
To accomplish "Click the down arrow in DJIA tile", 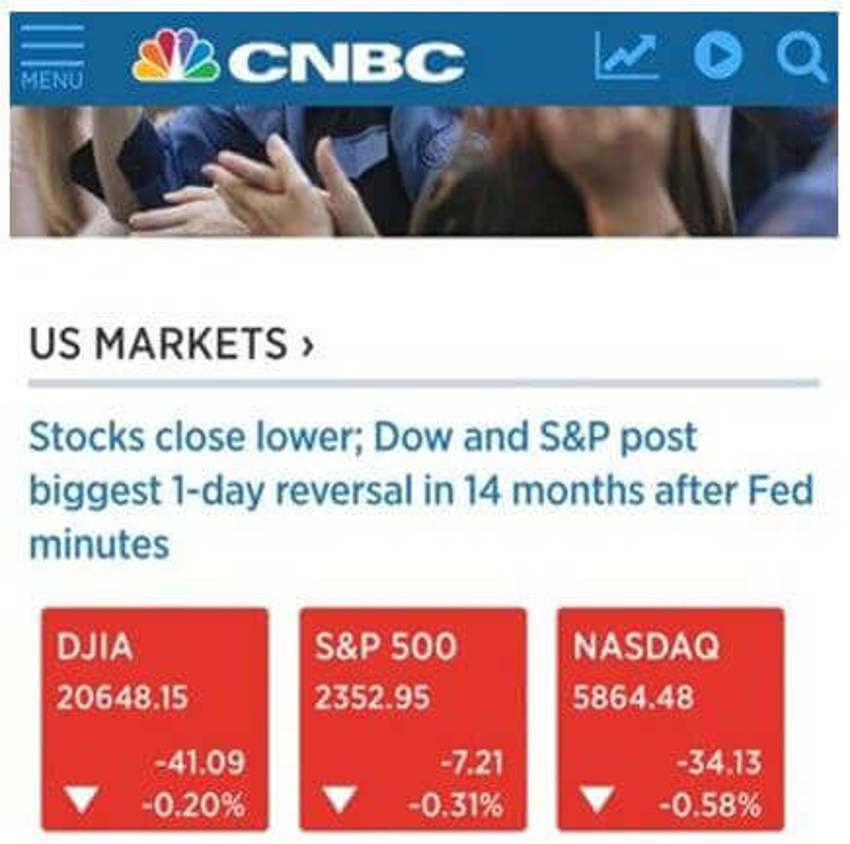I will (x=81, y=799).
